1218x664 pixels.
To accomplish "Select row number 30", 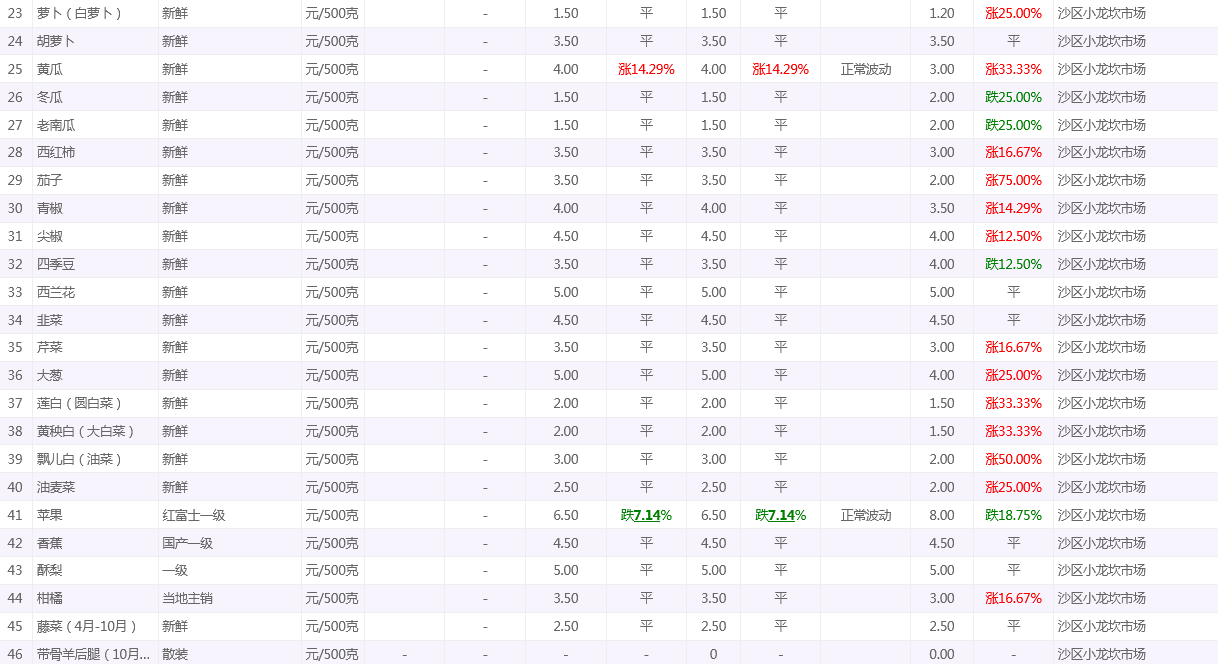I will coord(15,208).
